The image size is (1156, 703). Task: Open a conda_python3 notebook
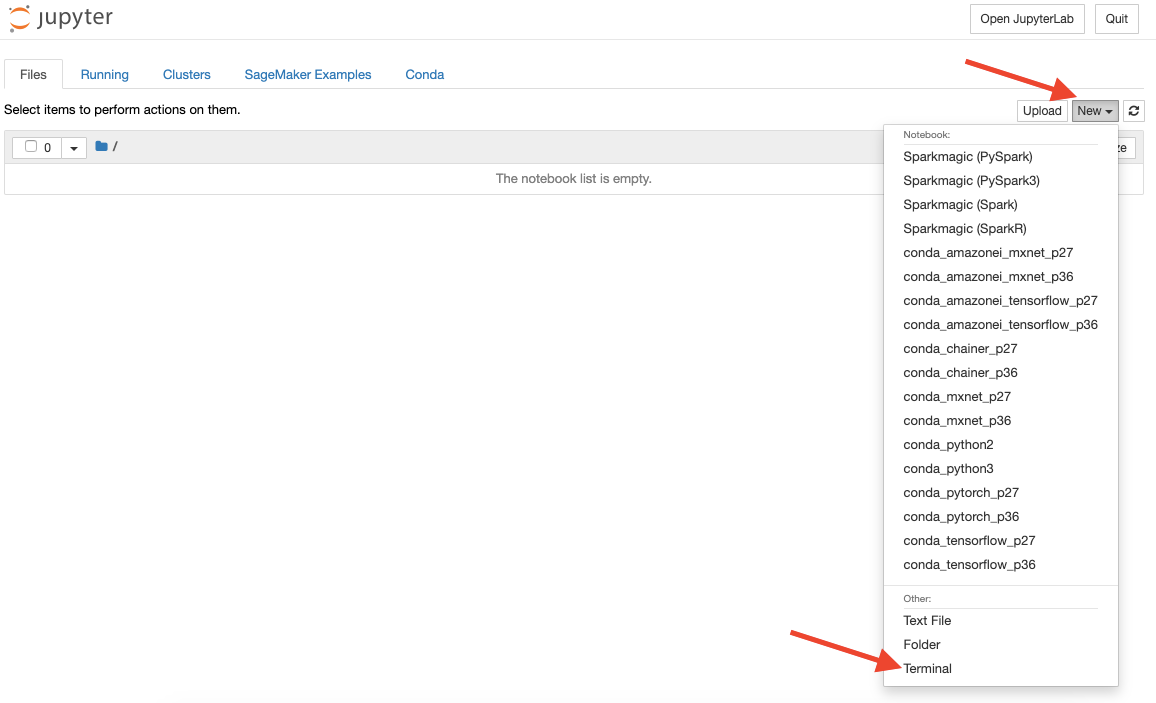948,468
